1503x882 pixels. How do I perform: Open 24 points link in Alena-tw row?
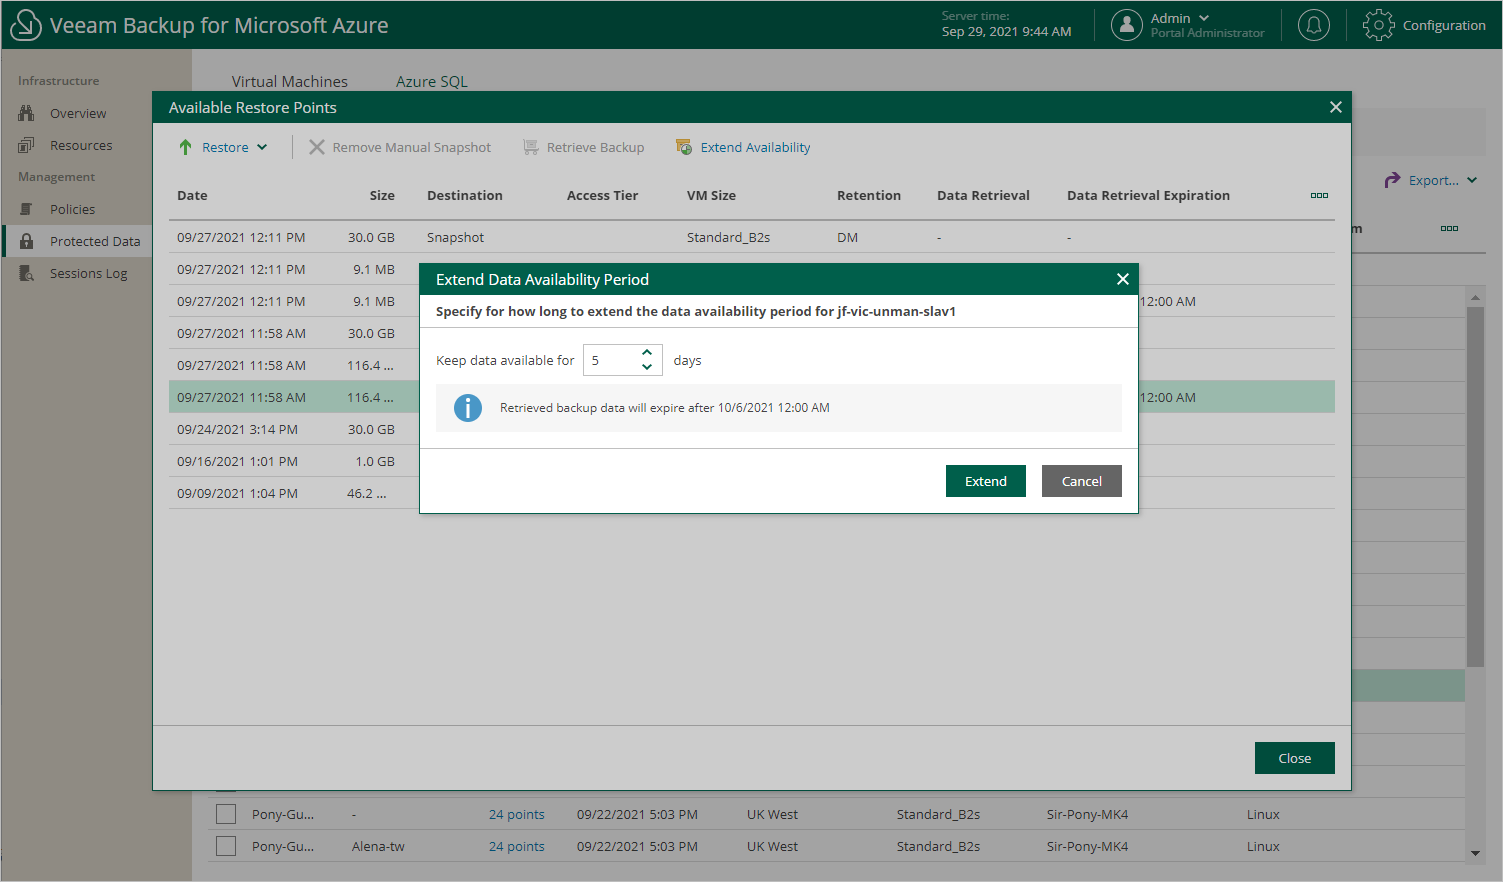click(x=517, y=846)
